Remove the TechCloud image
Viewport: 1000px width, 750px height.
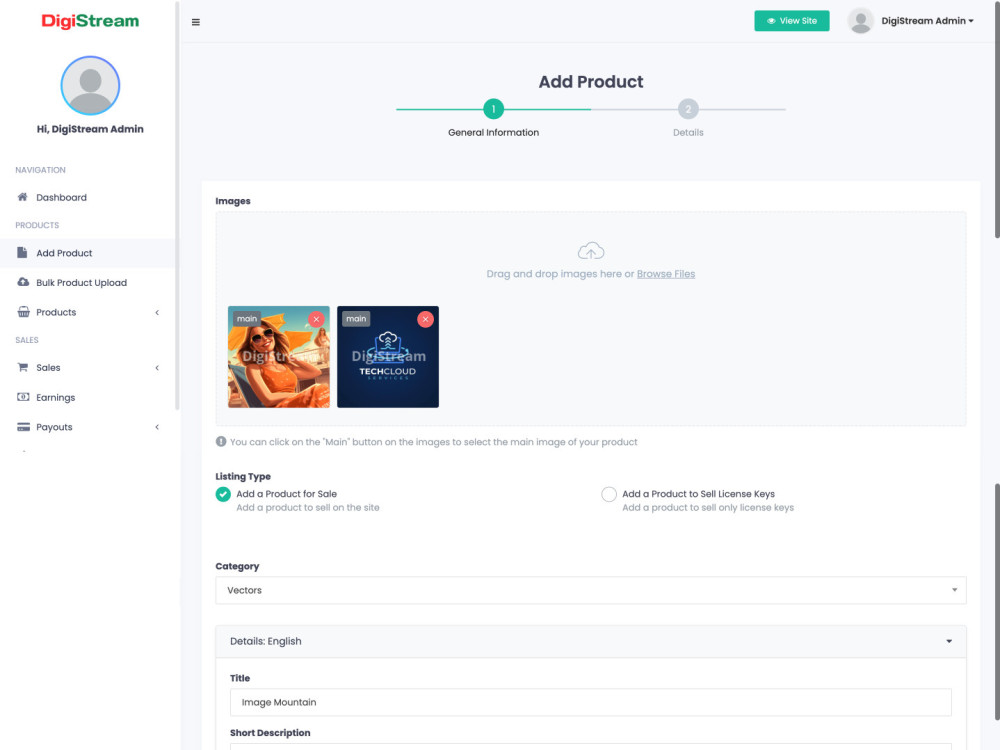425,319
